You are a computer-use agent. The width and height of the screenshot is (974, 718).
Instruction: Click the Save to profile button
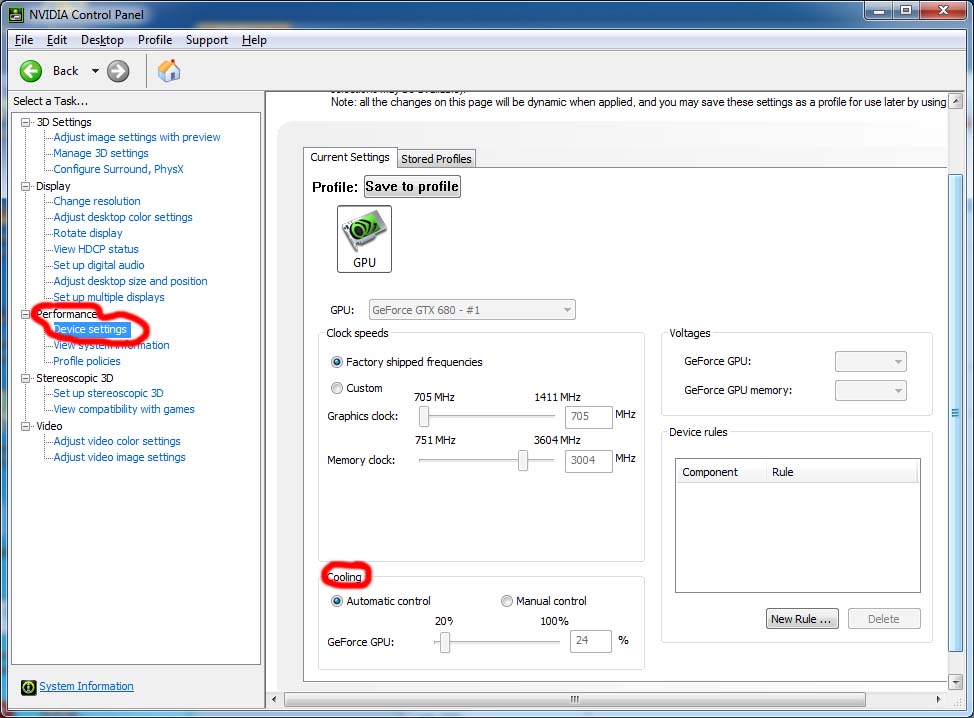click(412, 186)
